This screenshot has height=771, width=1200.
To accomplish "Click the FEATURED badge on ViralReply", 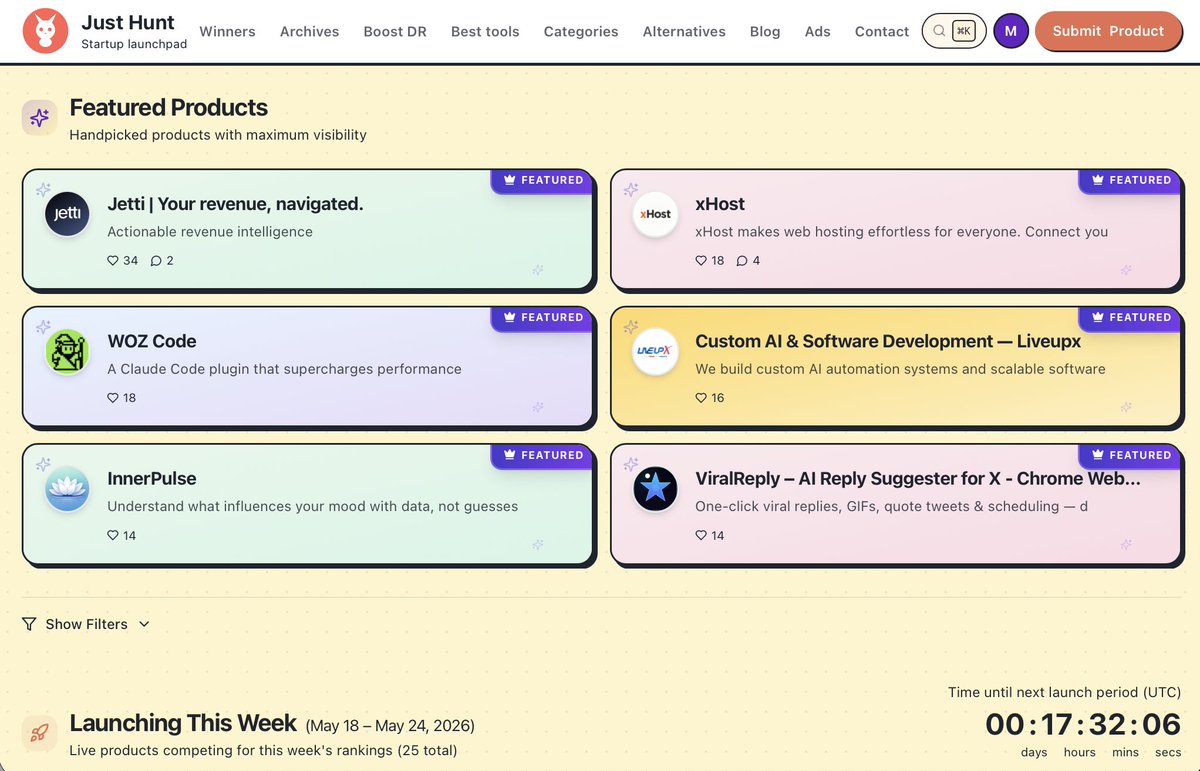I will point(1131,455).
